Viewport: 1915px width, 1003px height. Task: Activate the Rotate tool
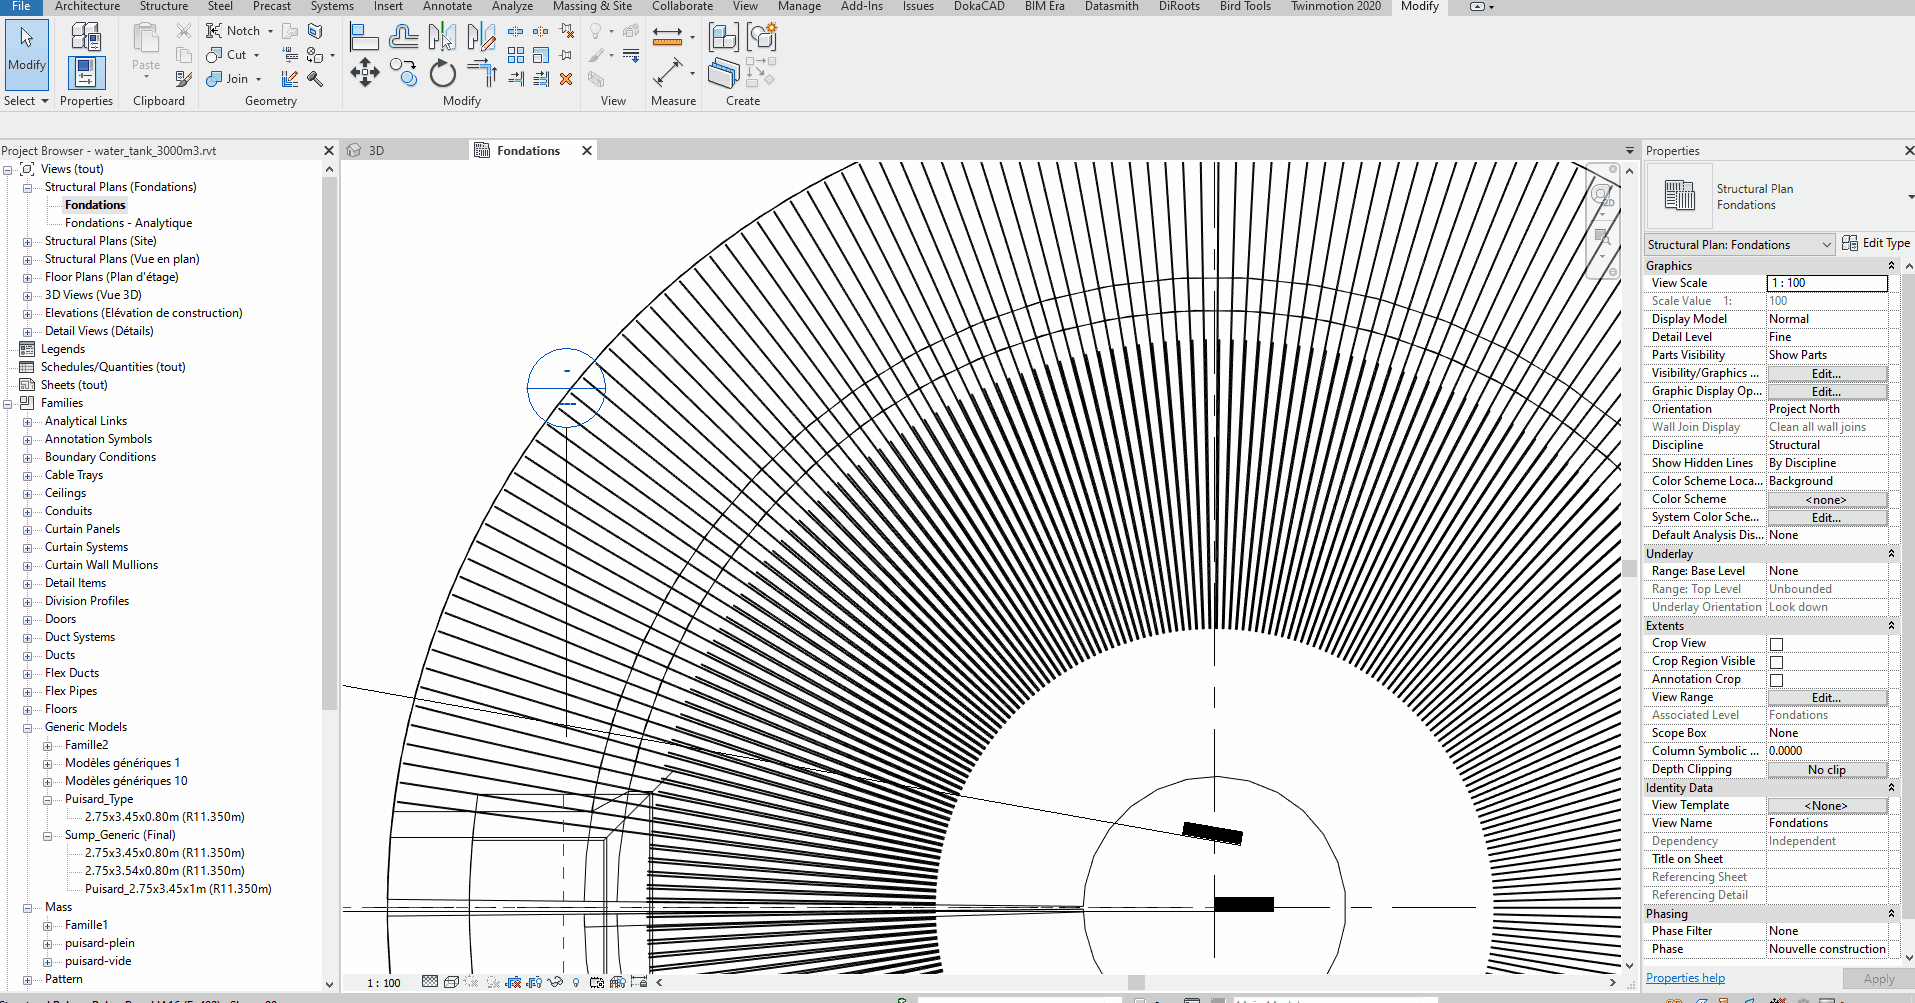pos(442,73)
